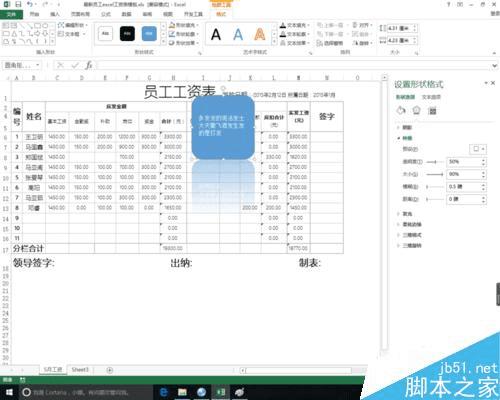Select 形状选项 (Shape Options) in pane
Screen dimensions: 500x400
[x=405, y=97]
